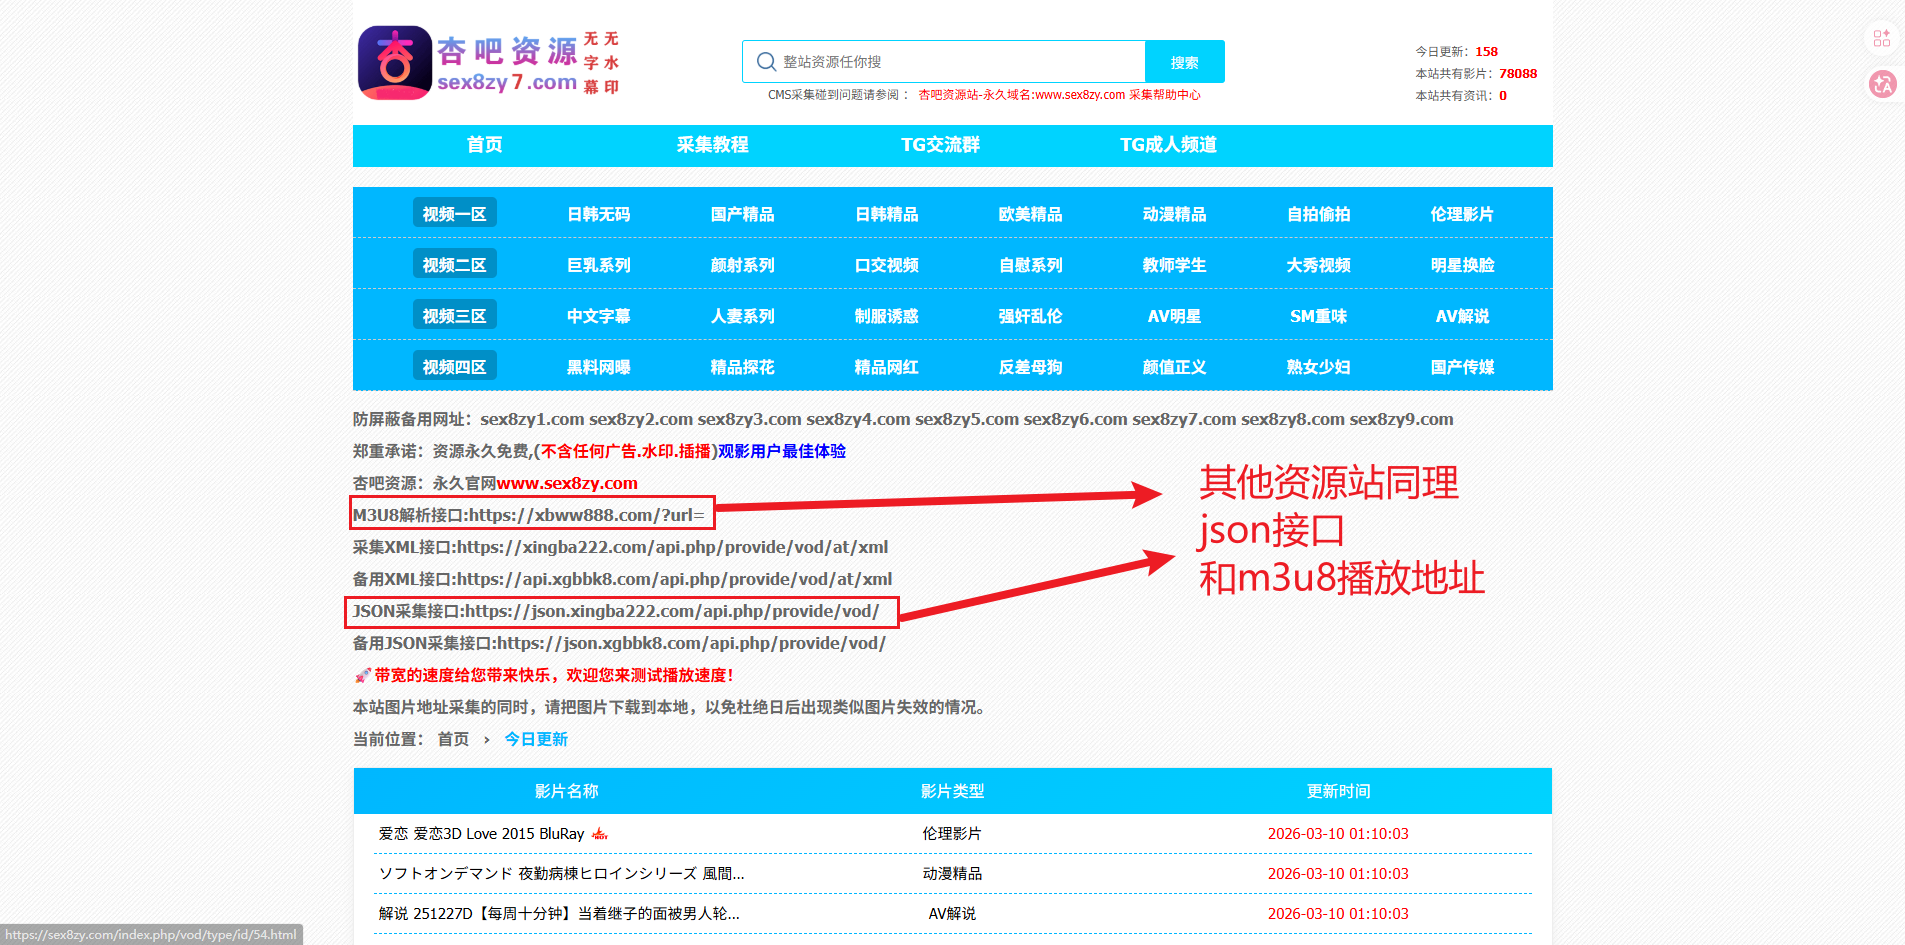This screenshot has width=1905, height=945.
Task: Select the 视频三区 category label
Action: pyautogui.click(x=454, y=316)
